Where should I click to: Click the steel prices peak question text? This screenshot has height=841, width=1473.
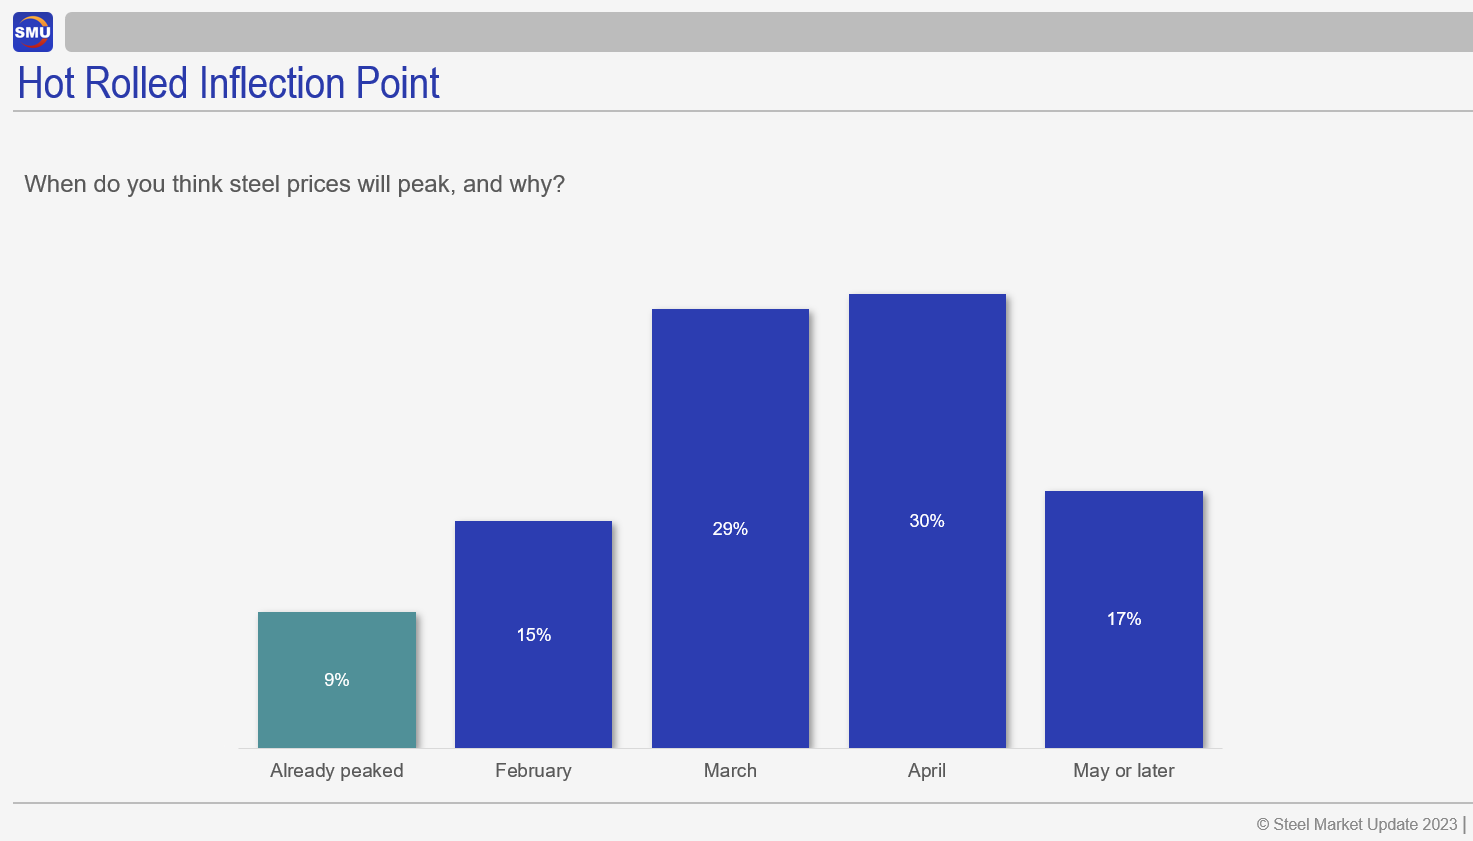pyautogui.click(x=294, y=184)
